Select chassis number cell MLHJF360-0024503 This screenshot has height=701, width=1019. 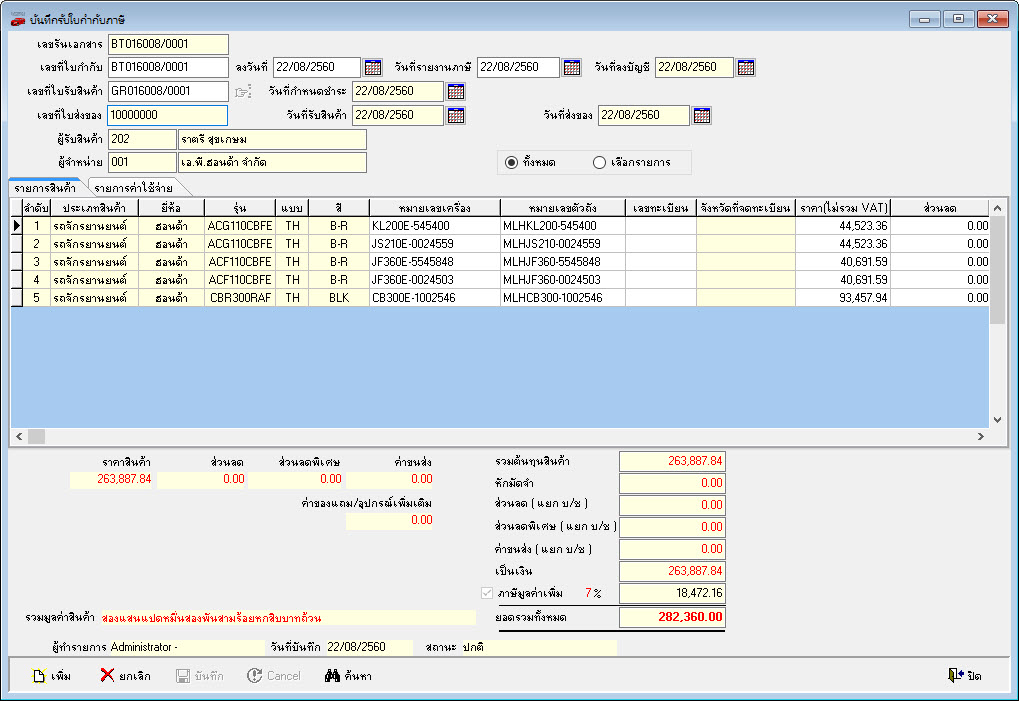(563, 280)
